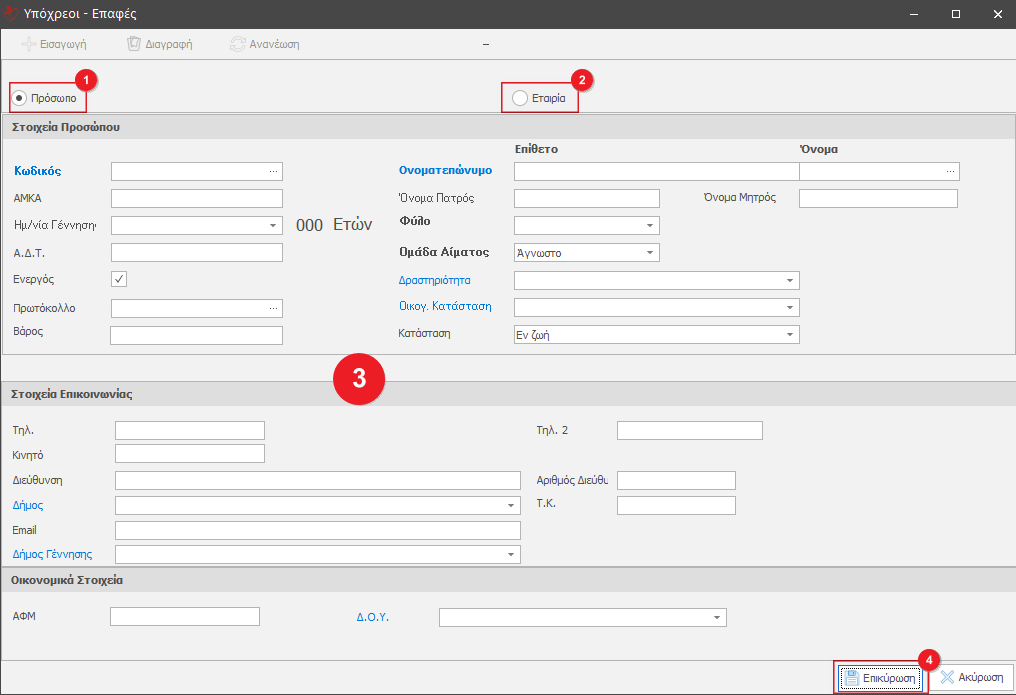This screenshot has width=1016, height=695.
Task: Save the form with Επικύρωση
Action: click(x=880, y=677)
